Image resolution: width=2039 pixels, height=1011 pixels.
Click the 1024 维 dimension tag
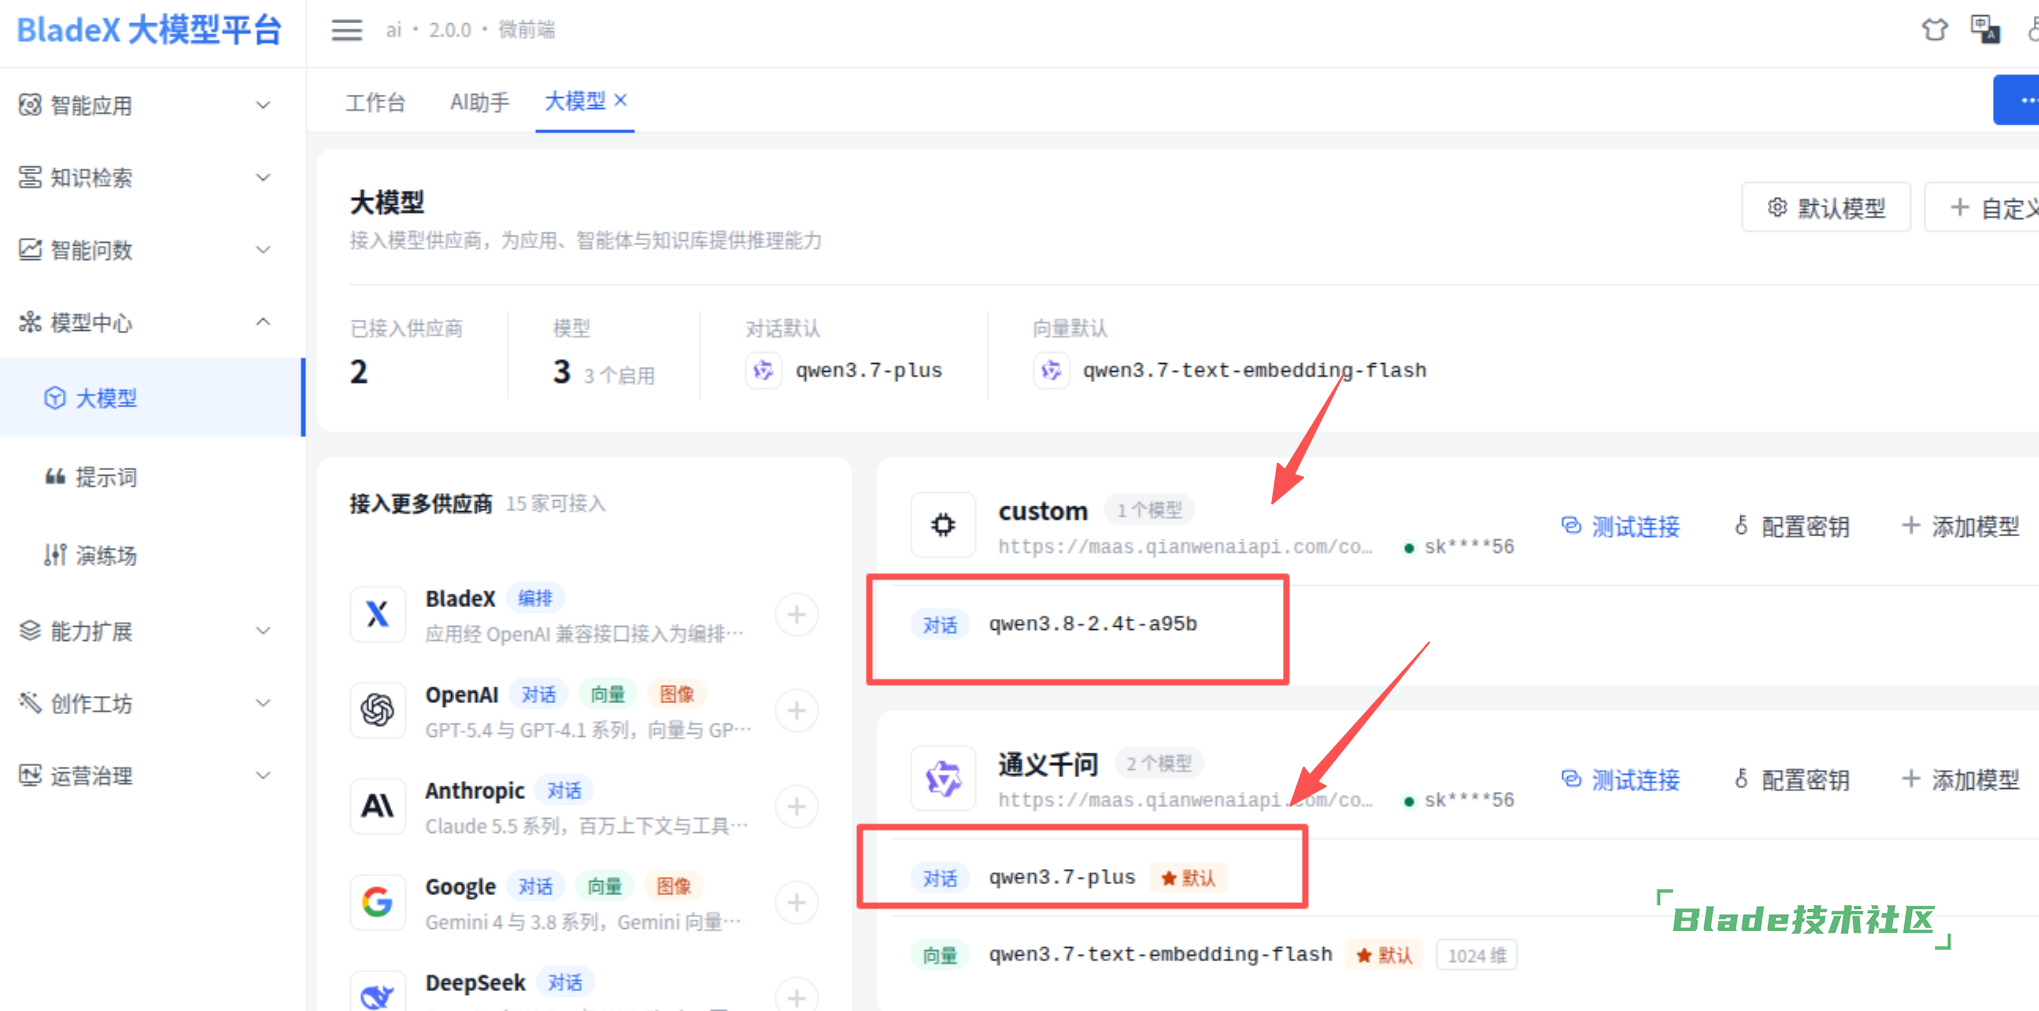coord(1477,955)
